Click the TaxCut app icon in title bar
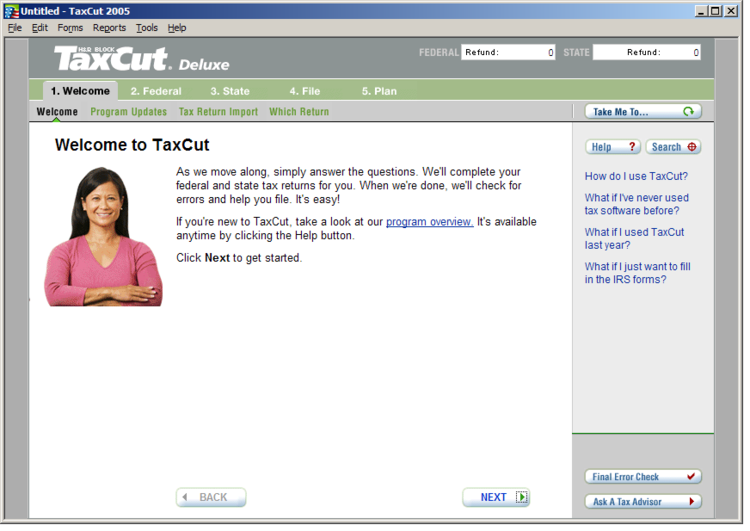This screenshot has height=531, width=750. [x=11, y=11]
